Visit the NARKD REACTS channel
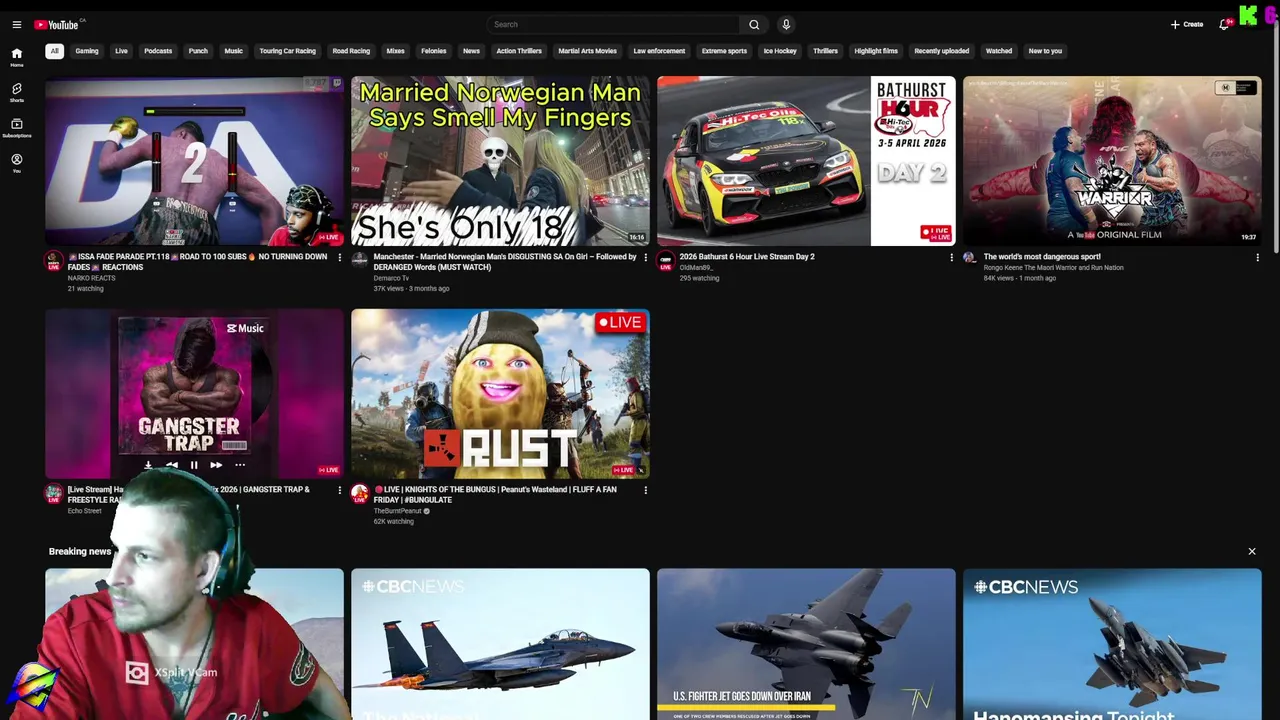Screen dimensions: 1280x720 pos(91,278)
